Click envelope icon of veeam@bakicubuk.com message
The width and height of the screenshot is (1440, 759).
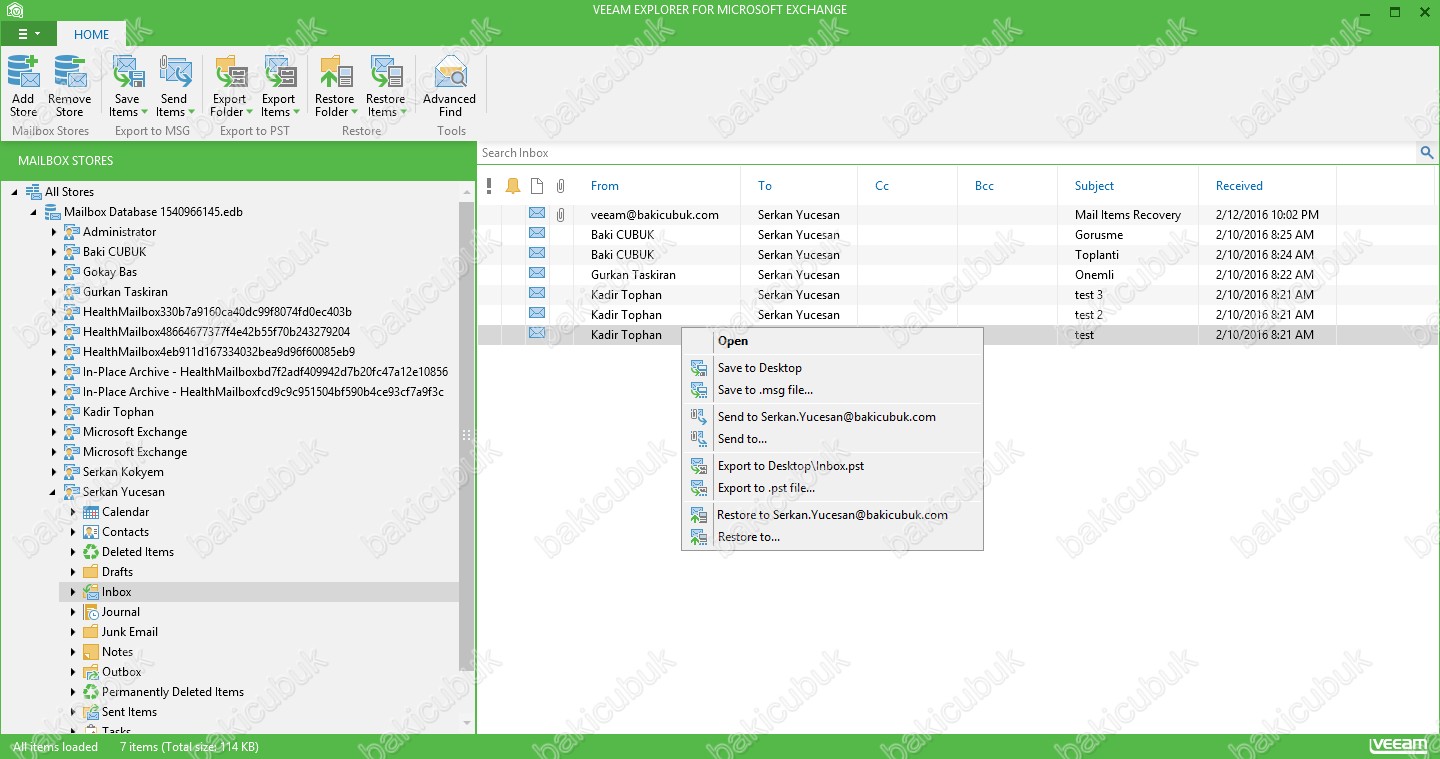pyautogui.click(x=537, y=214)
